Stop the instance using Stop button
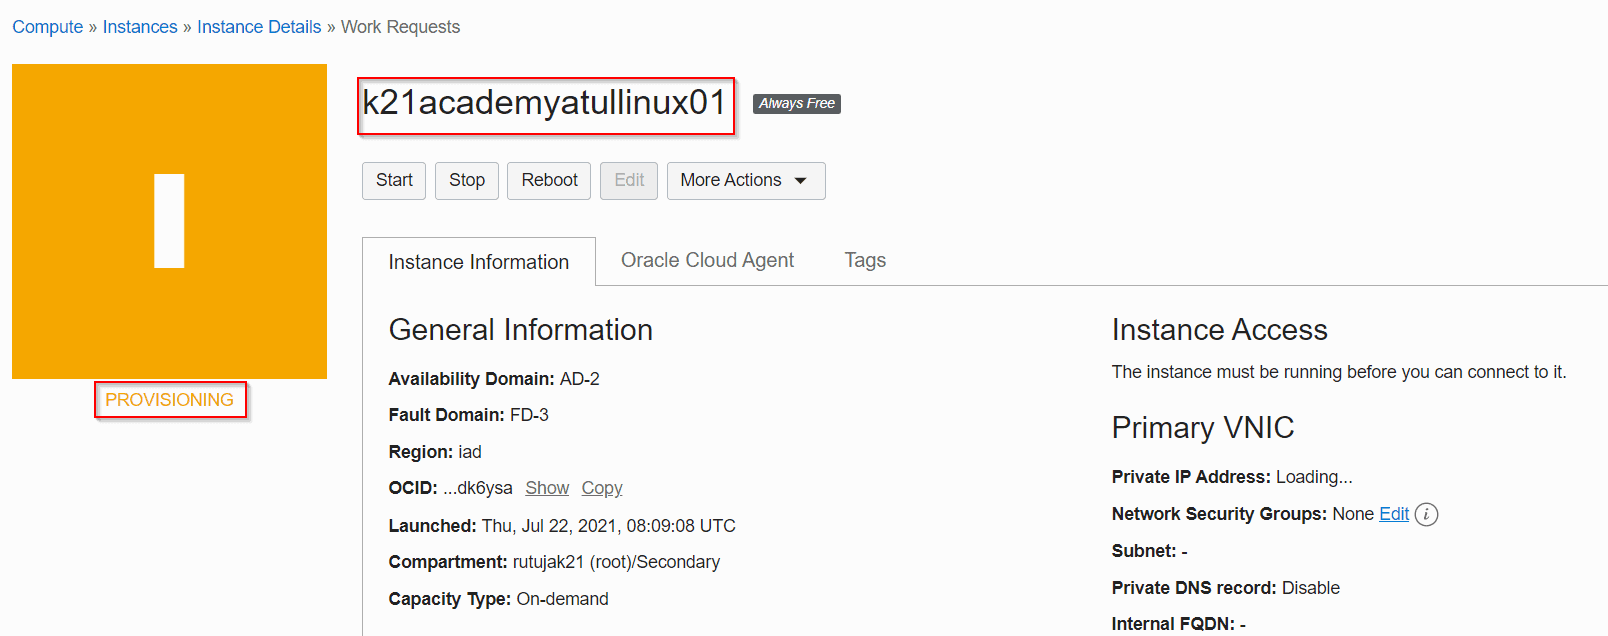 [466, 181]
